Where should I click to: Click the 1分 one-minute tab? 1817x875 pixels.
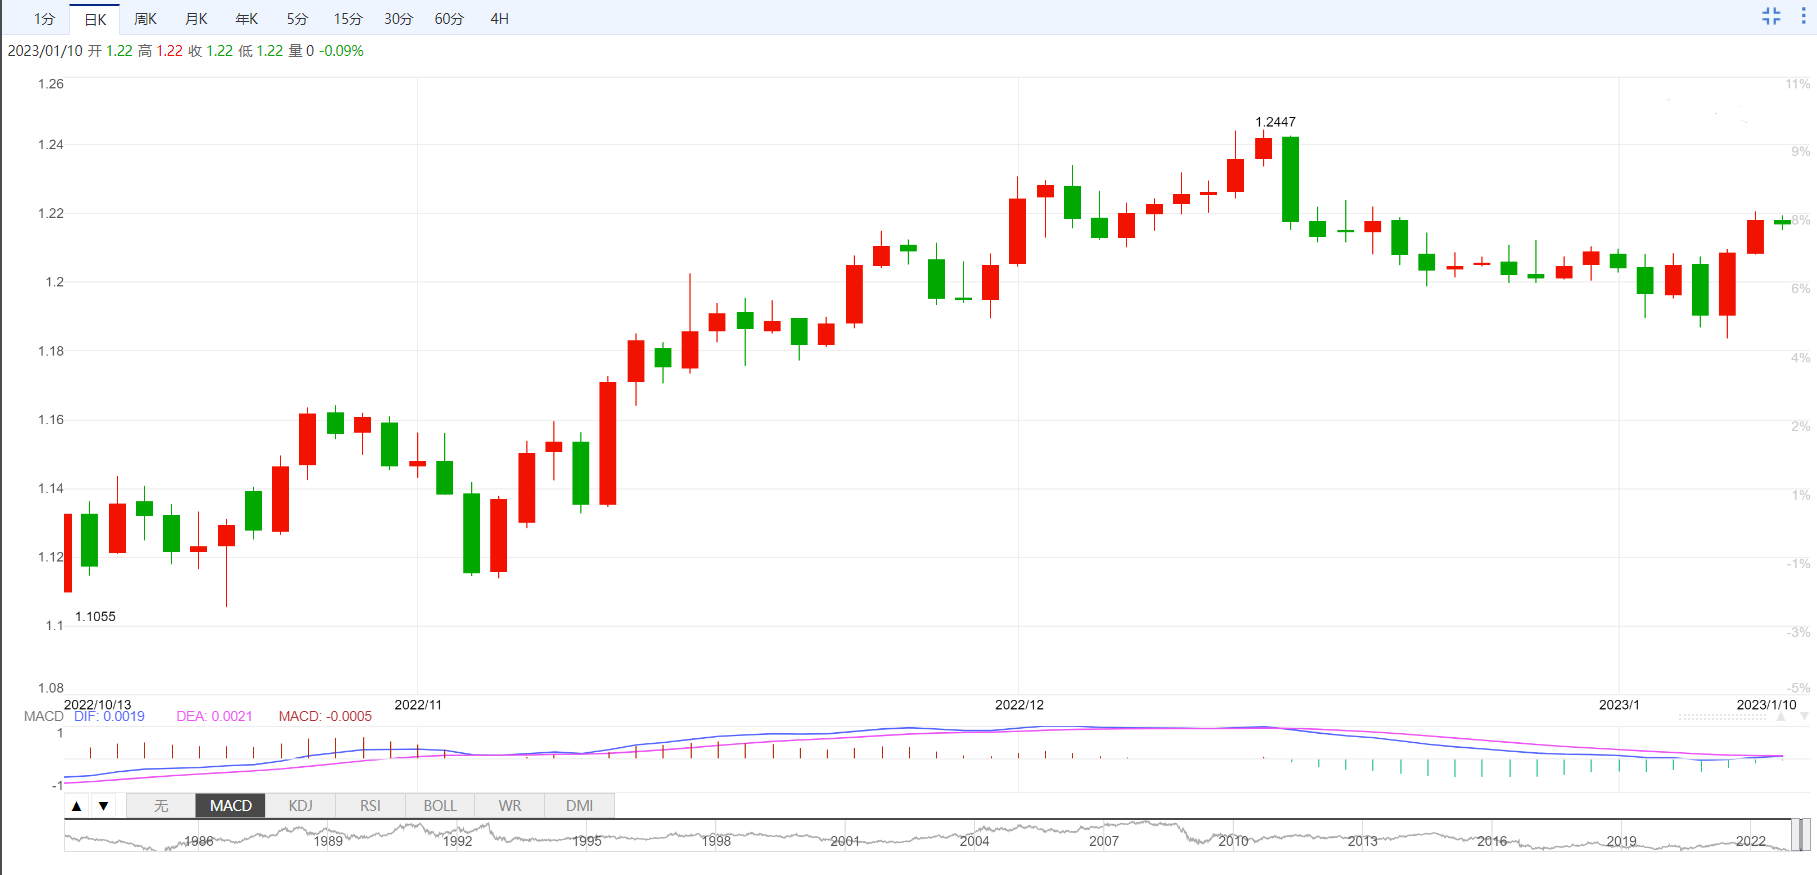44,19
